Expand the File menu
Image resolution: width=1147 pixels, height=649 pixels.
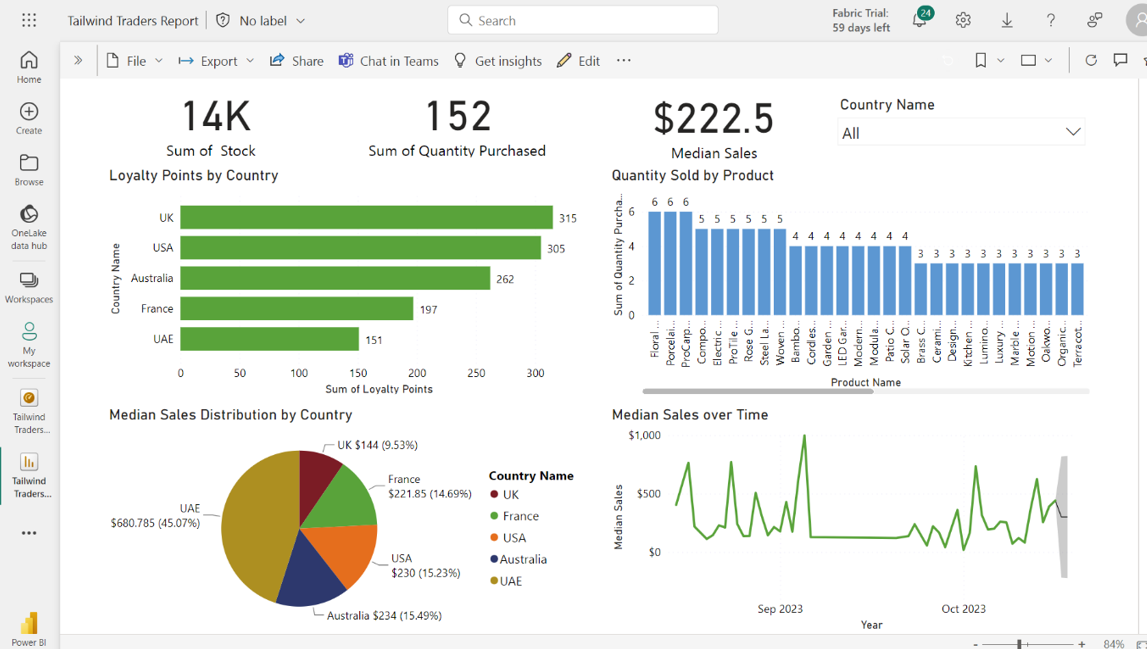[x=135, y=61]
